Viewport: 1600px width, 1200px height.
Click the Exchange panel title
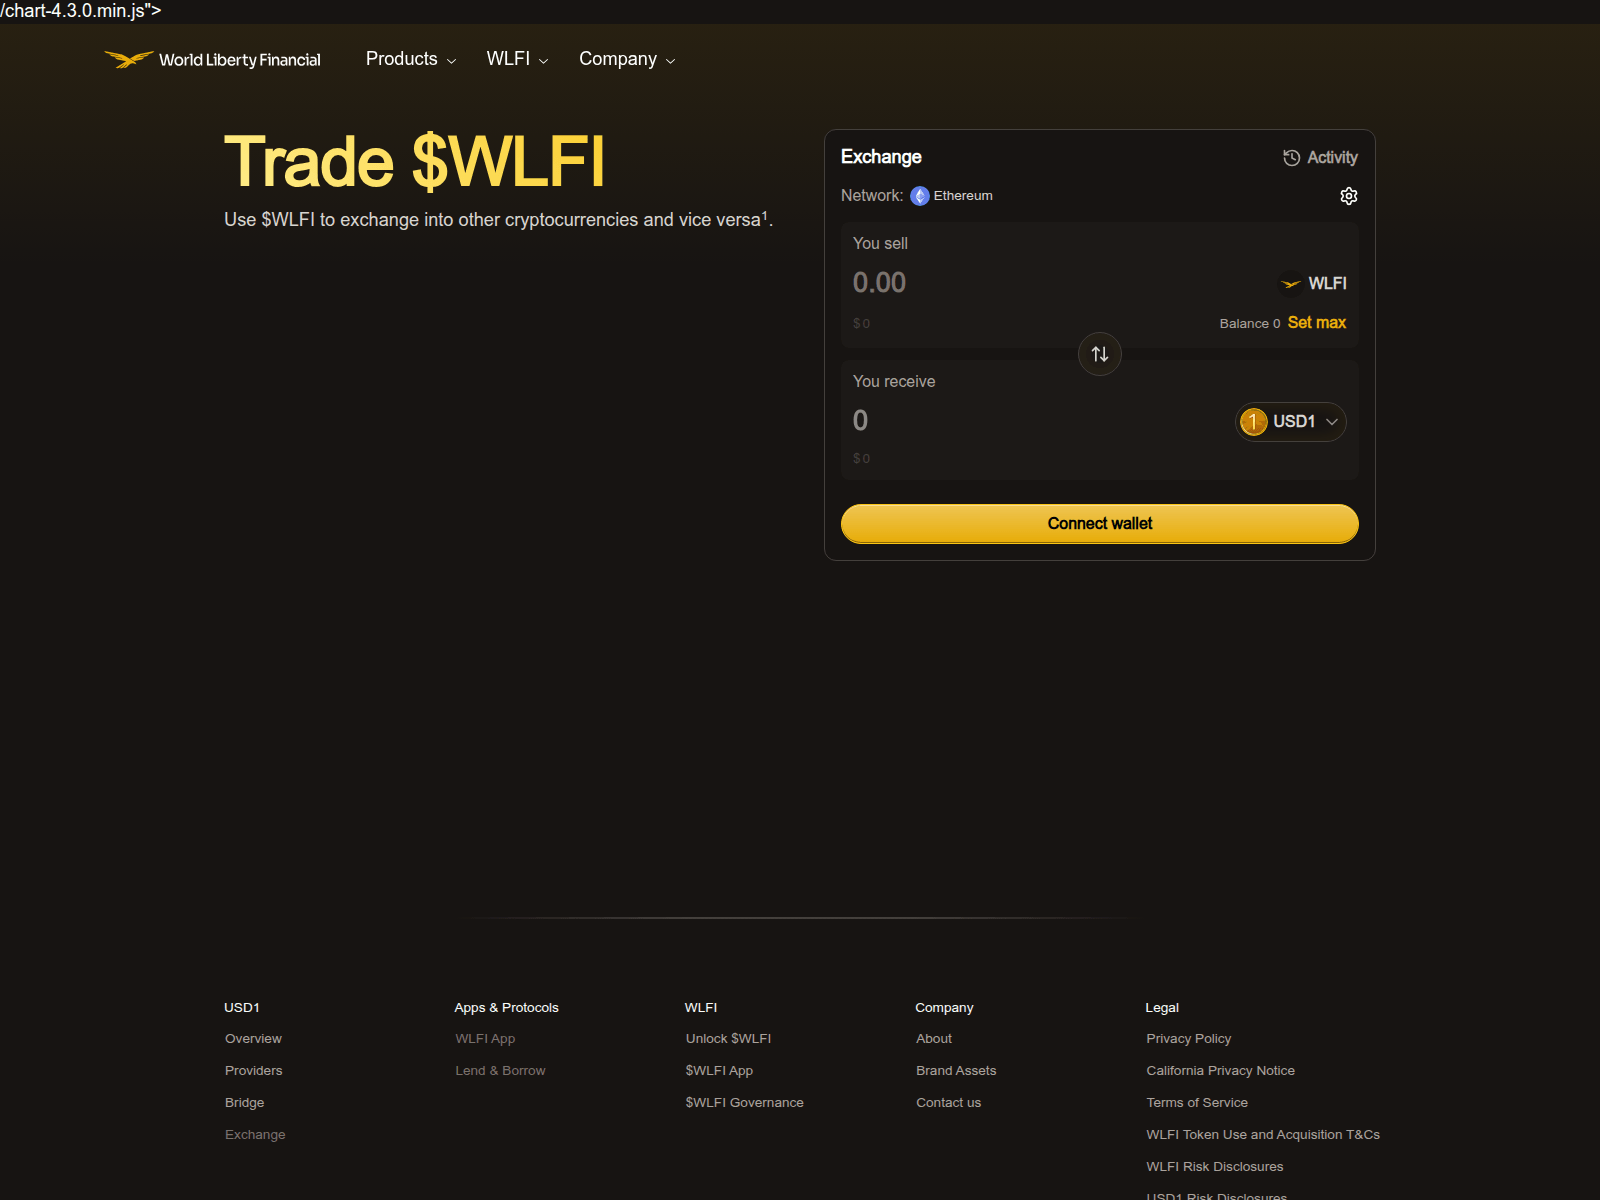pyautogui.click(x=881, y=157)
